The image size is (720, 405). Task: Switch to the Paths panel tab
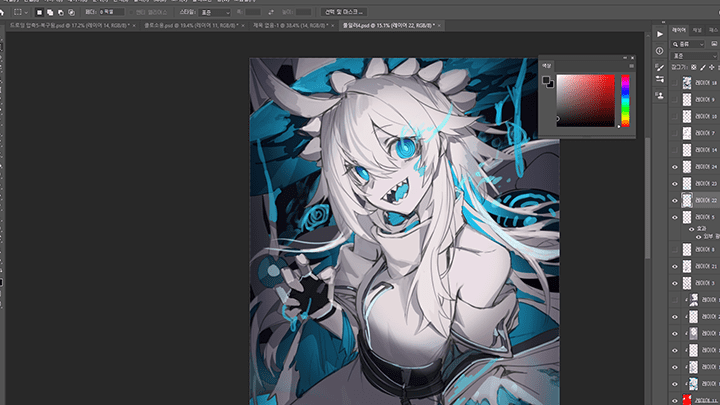click(x=713, y=30)
